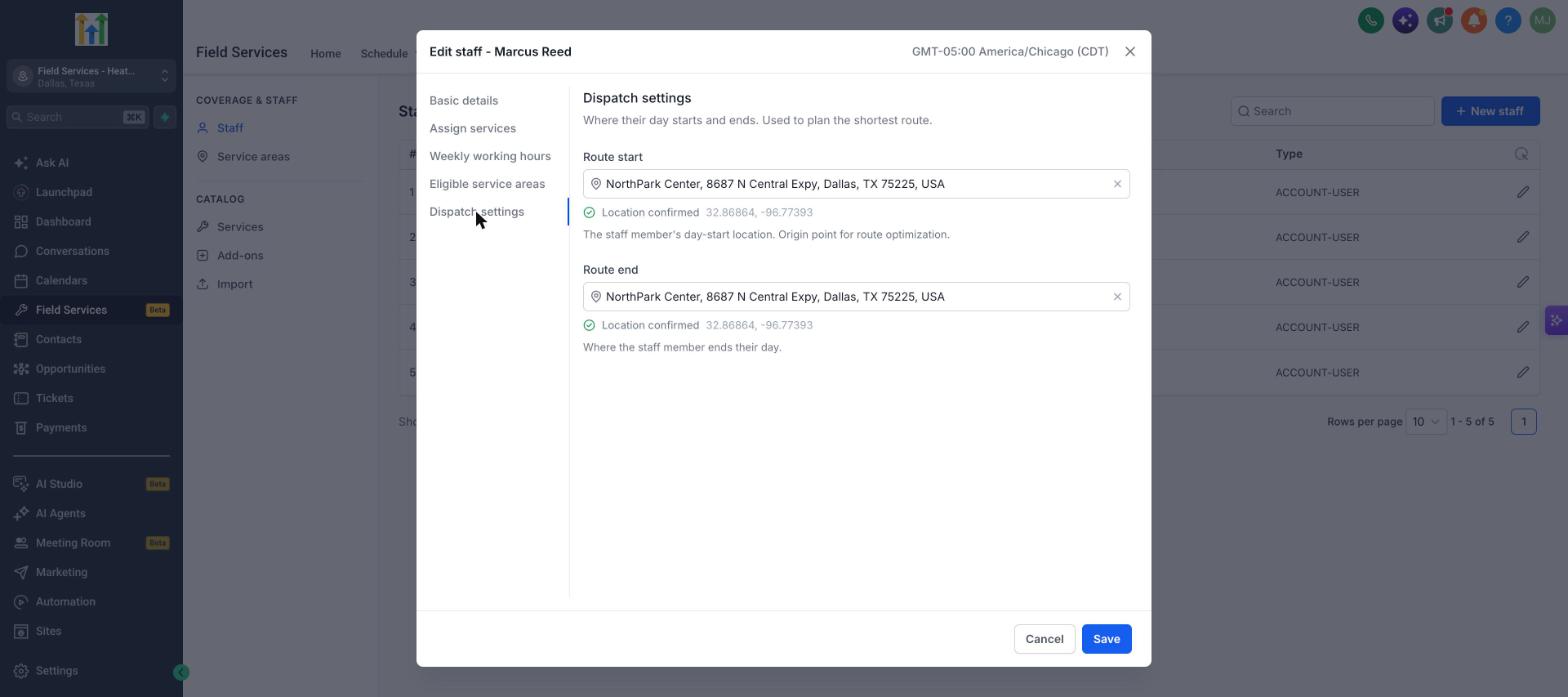Open Conversations in sidebar
Image resolution: width=1568 pixels, height=697 pixels.
point(91,251)
